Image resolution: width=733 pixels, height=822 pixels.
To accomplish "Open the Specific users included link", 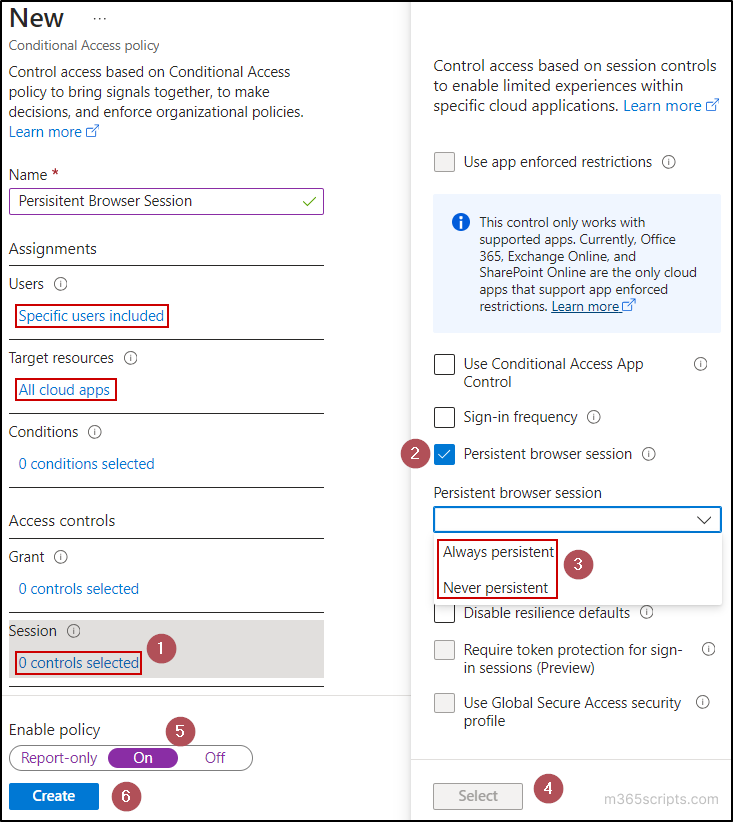I will click(x=91, y=316).
